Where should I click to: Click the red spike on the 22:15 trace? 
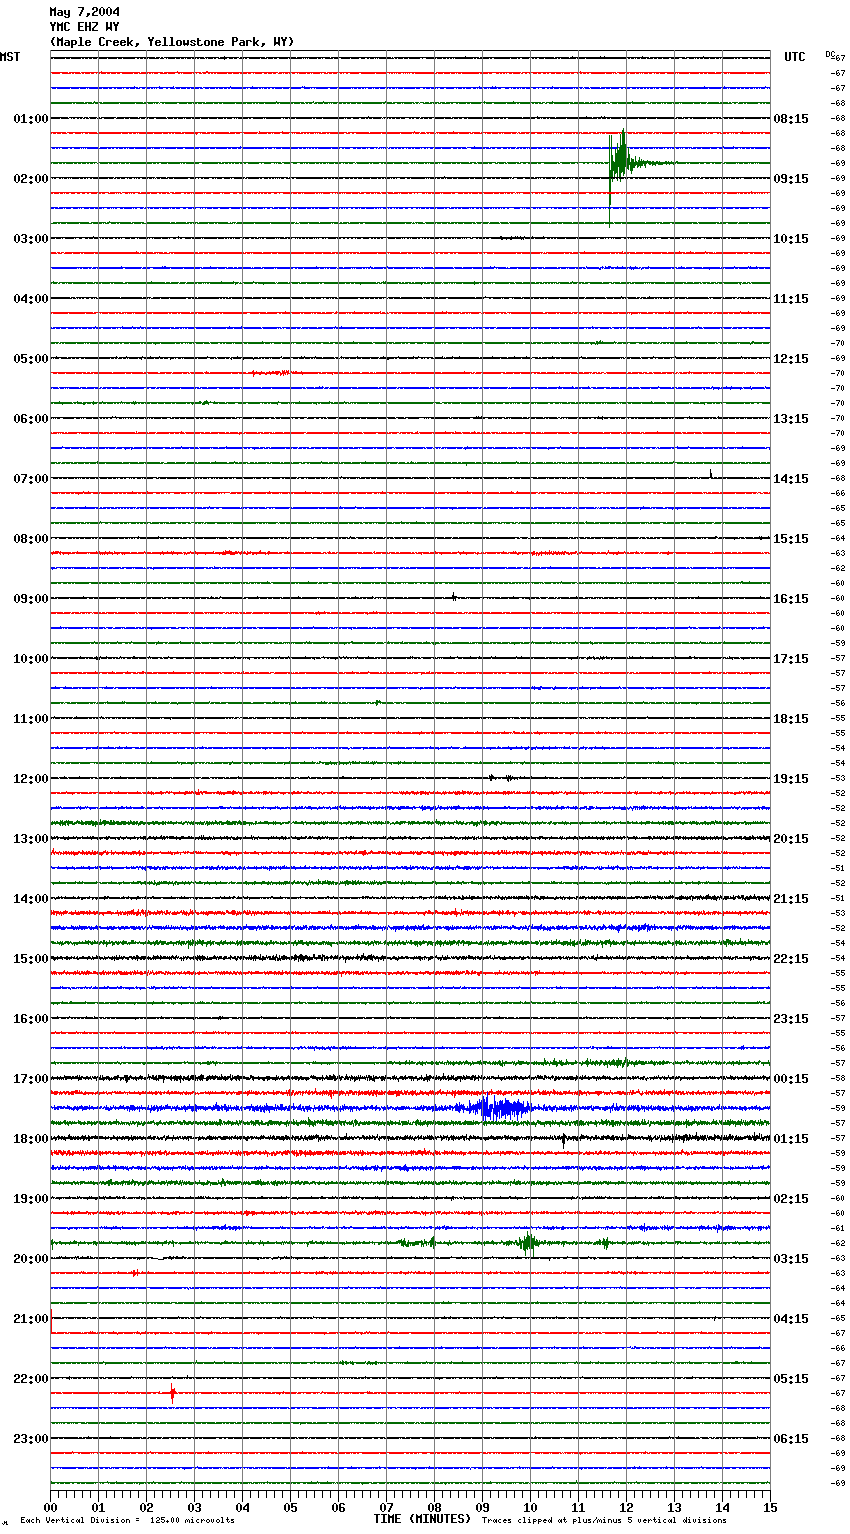(x=172, y=1393)
